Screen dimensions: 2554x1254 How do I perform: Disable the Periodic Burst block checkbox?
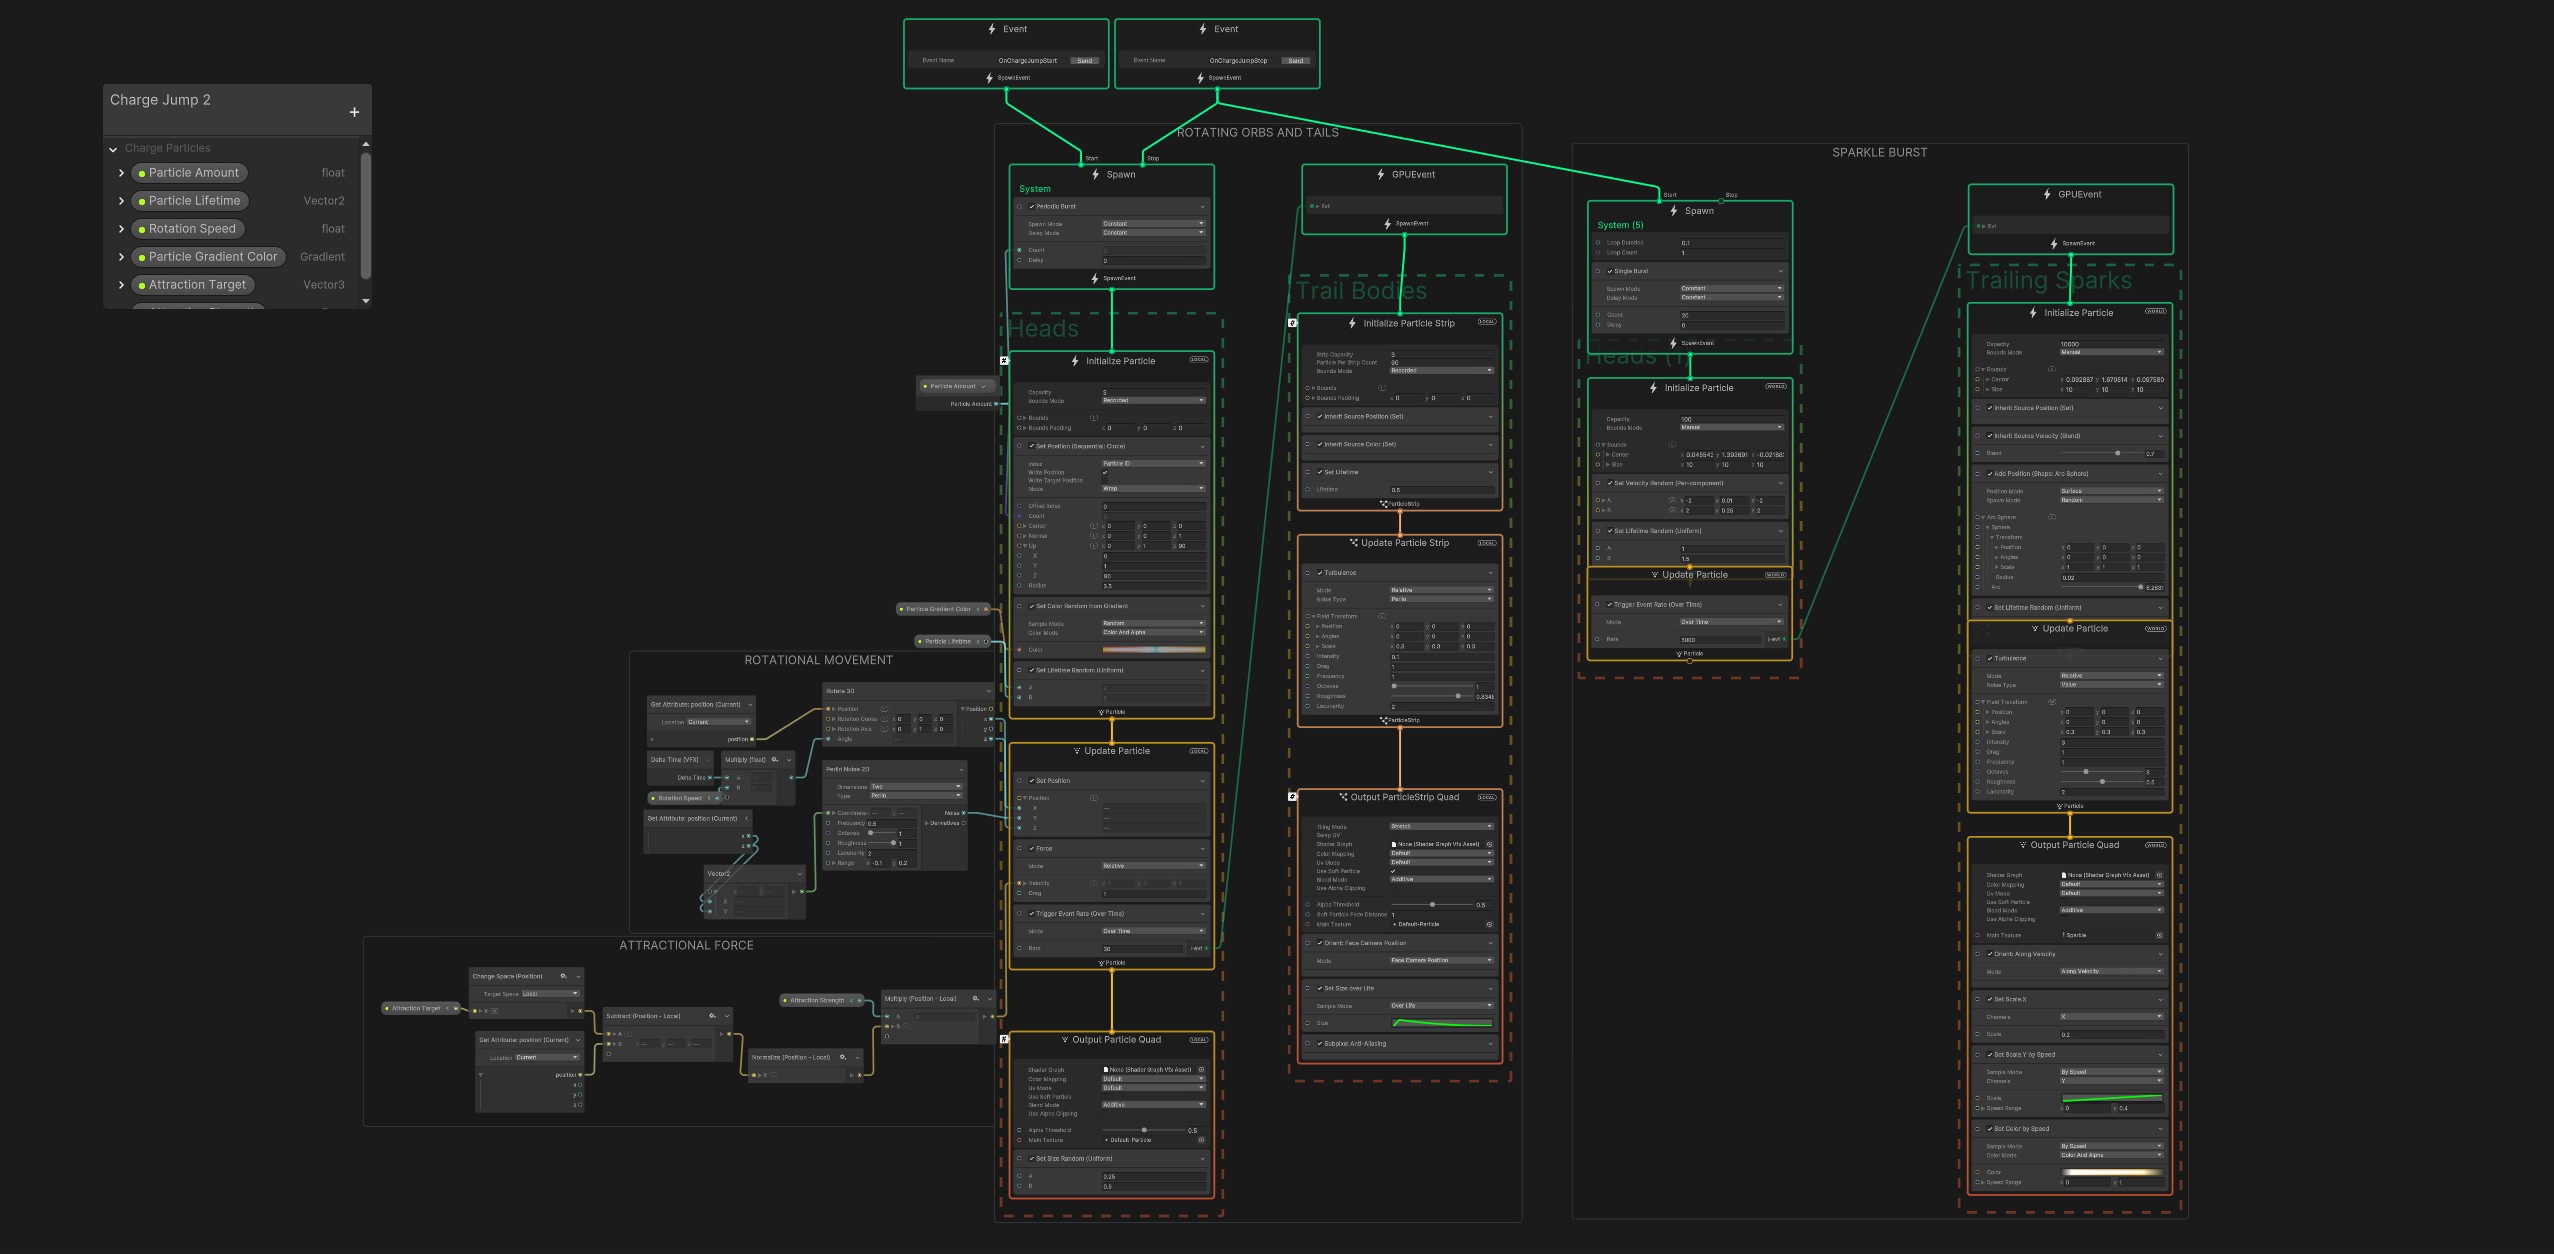[1032, 206]
